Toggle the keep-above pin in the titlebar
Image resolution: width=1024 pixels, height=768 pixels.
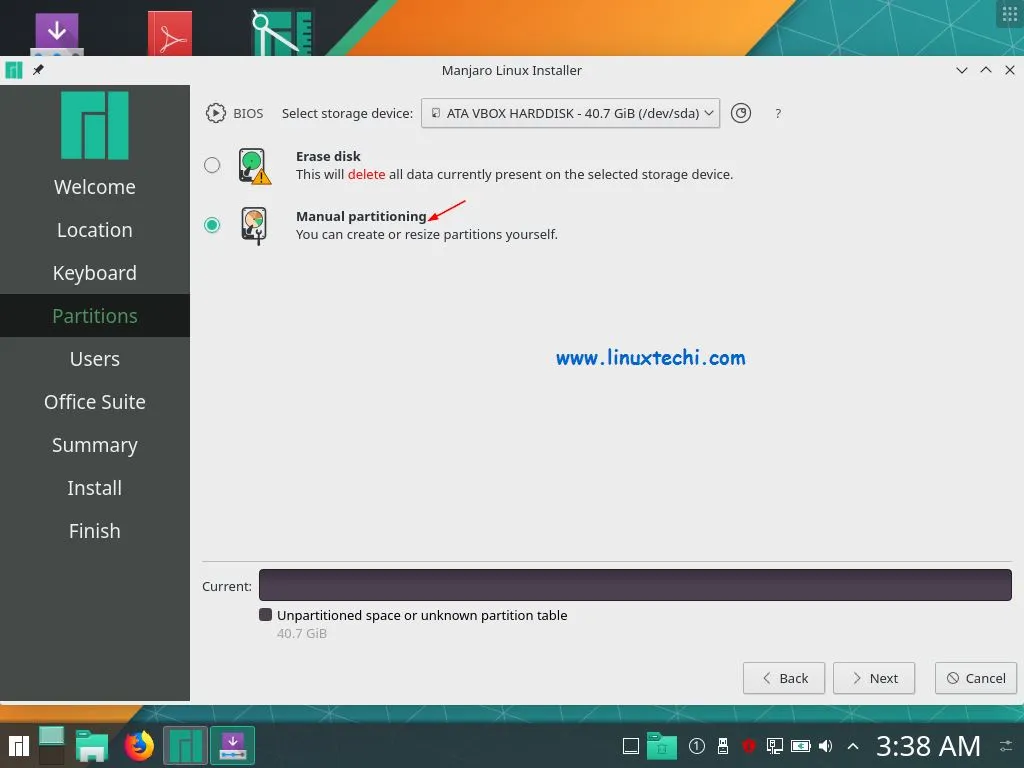click(x=38, y=70)
